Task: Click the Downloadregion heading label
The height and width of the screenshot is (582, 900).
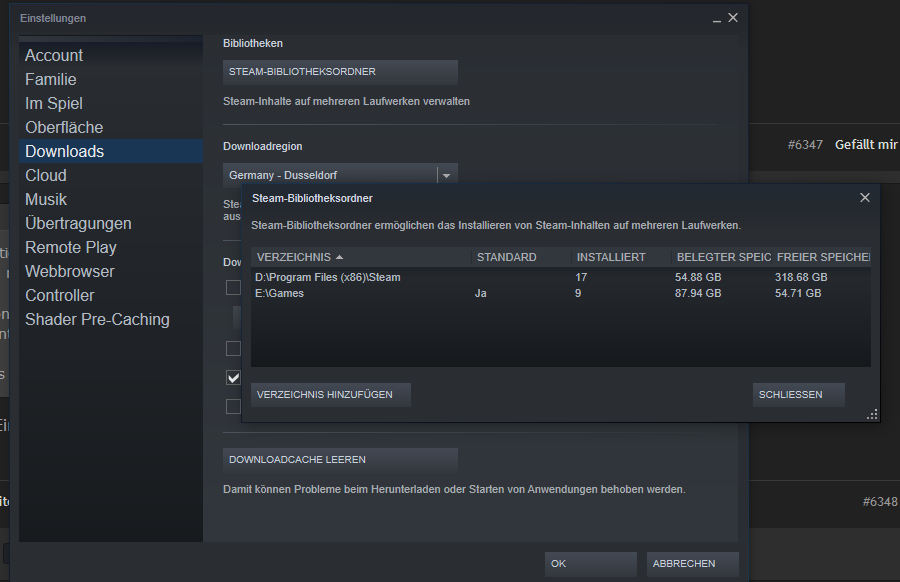Action: [x=262, y=146]
